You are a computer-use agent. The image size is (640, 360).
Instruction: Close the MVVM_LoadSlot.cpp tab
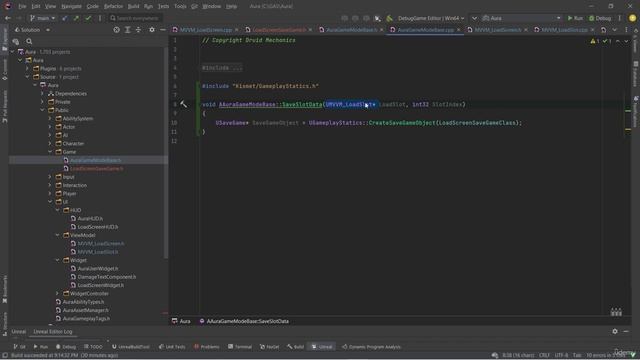pos(592,30)
